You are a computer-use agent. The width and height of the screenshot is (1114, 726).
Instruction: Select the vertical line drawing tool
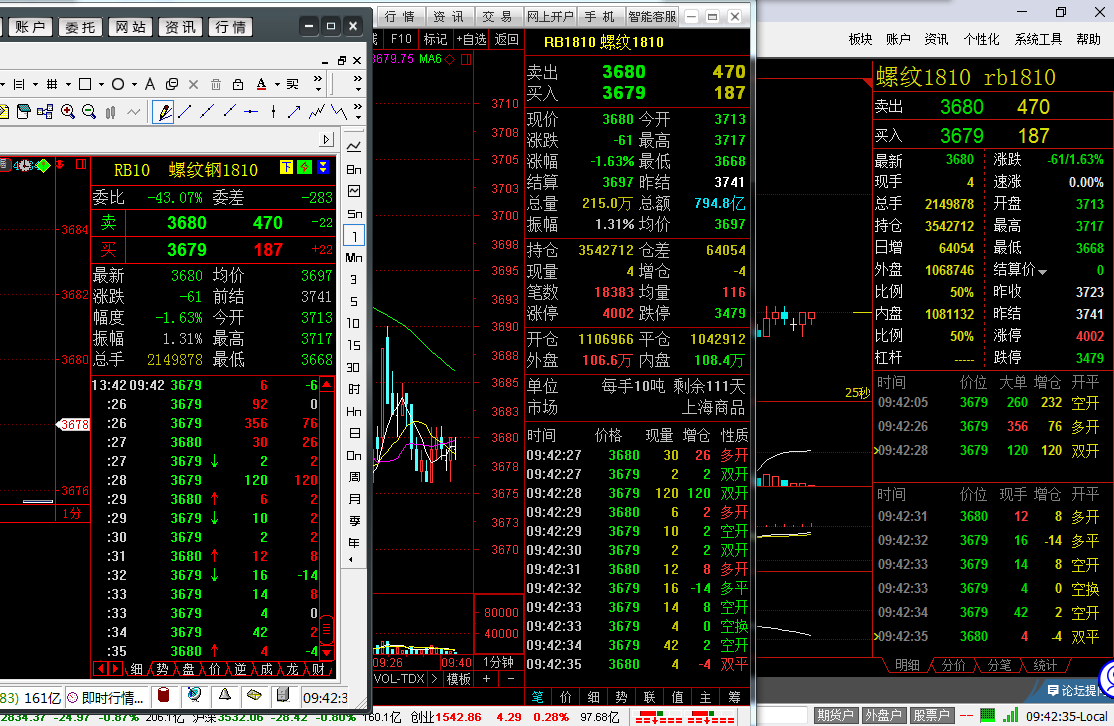click(x=273, y=112)
